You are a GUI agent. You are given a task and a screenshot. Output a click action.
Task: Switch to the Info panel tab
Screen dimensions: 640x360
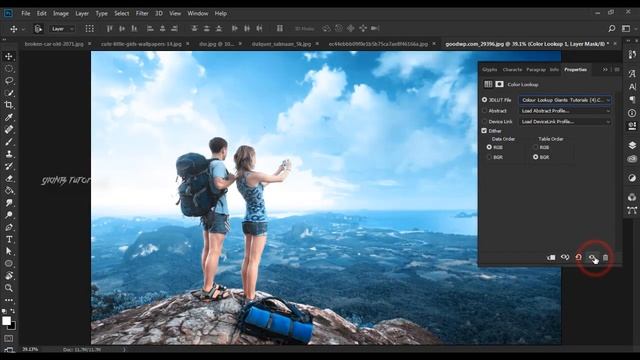[x=554, y=70]
